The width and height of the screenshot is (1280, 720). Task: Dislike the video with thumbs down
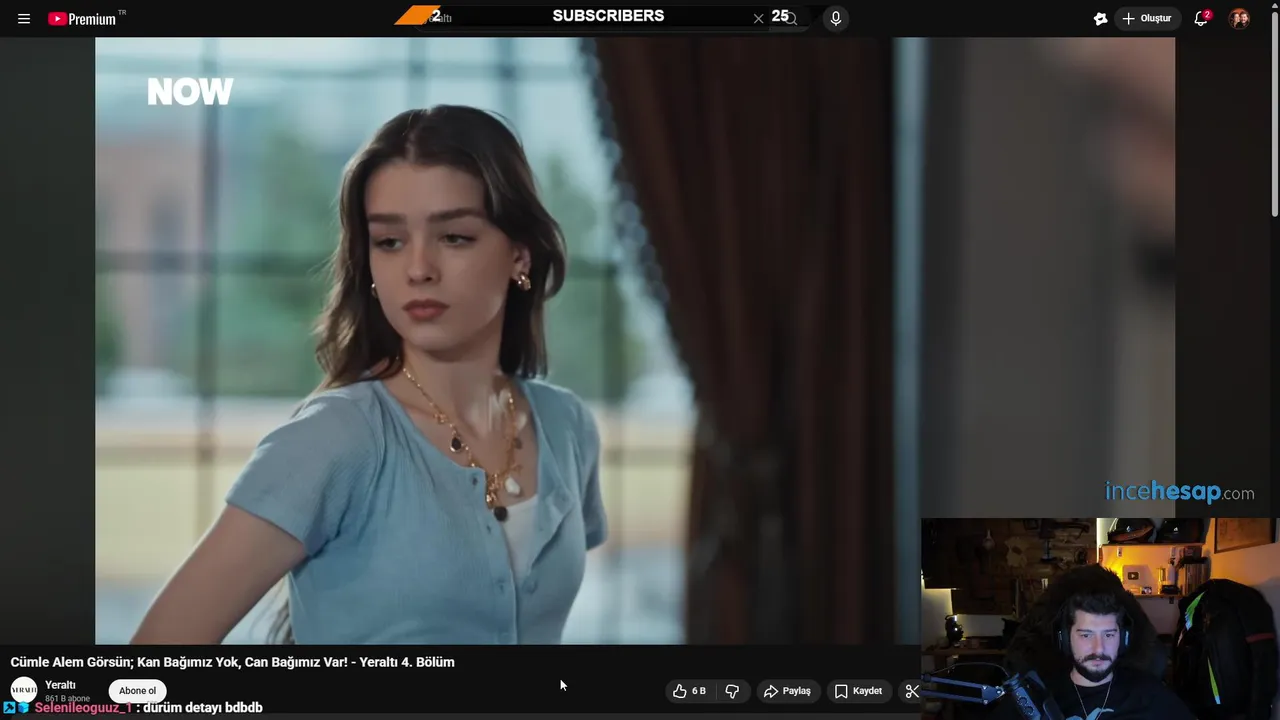(x=732, y=691)
